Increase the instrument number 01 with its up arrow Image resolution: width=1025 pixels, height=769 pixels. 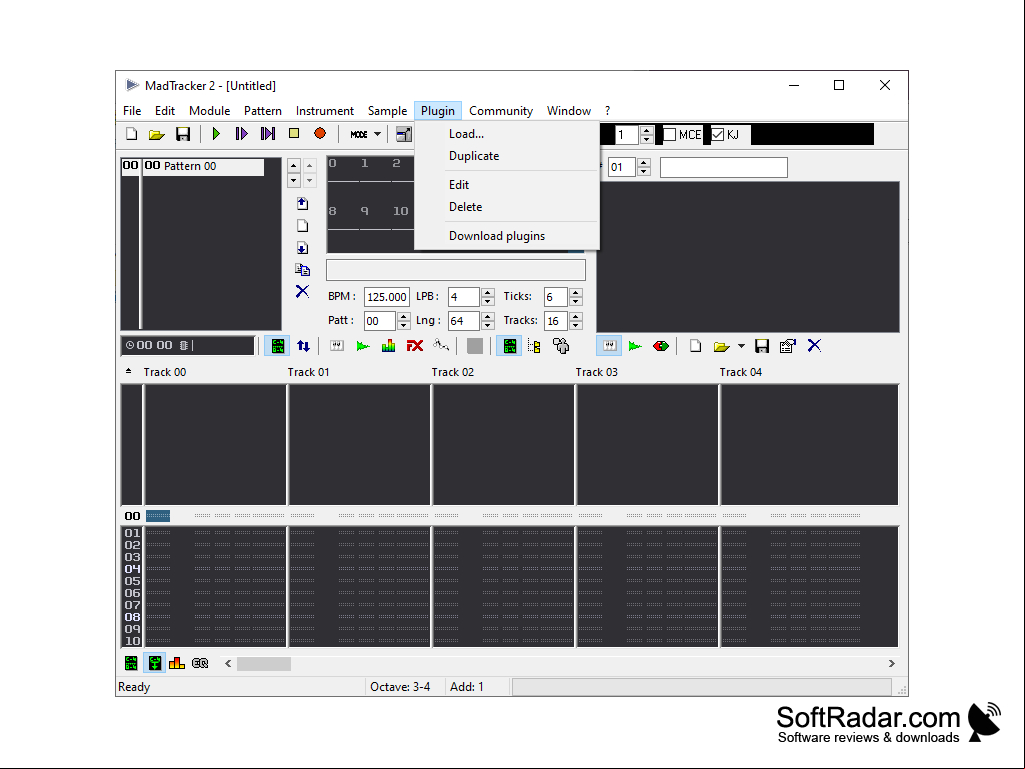point(644,163)
